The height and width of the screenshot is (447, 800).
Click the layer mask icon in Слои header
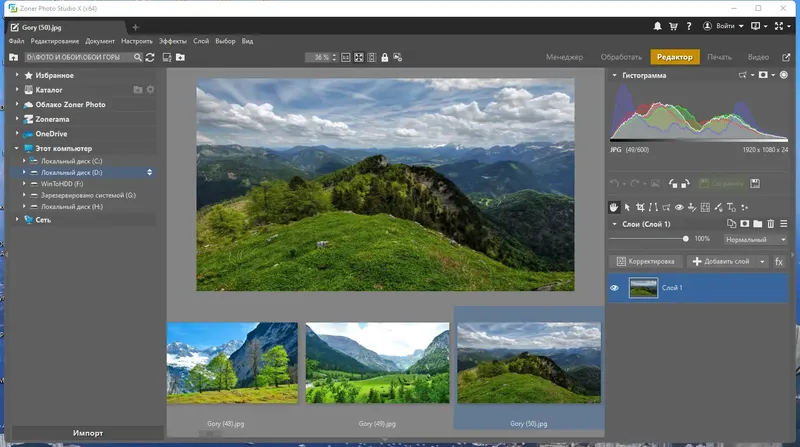click(744, 224)
